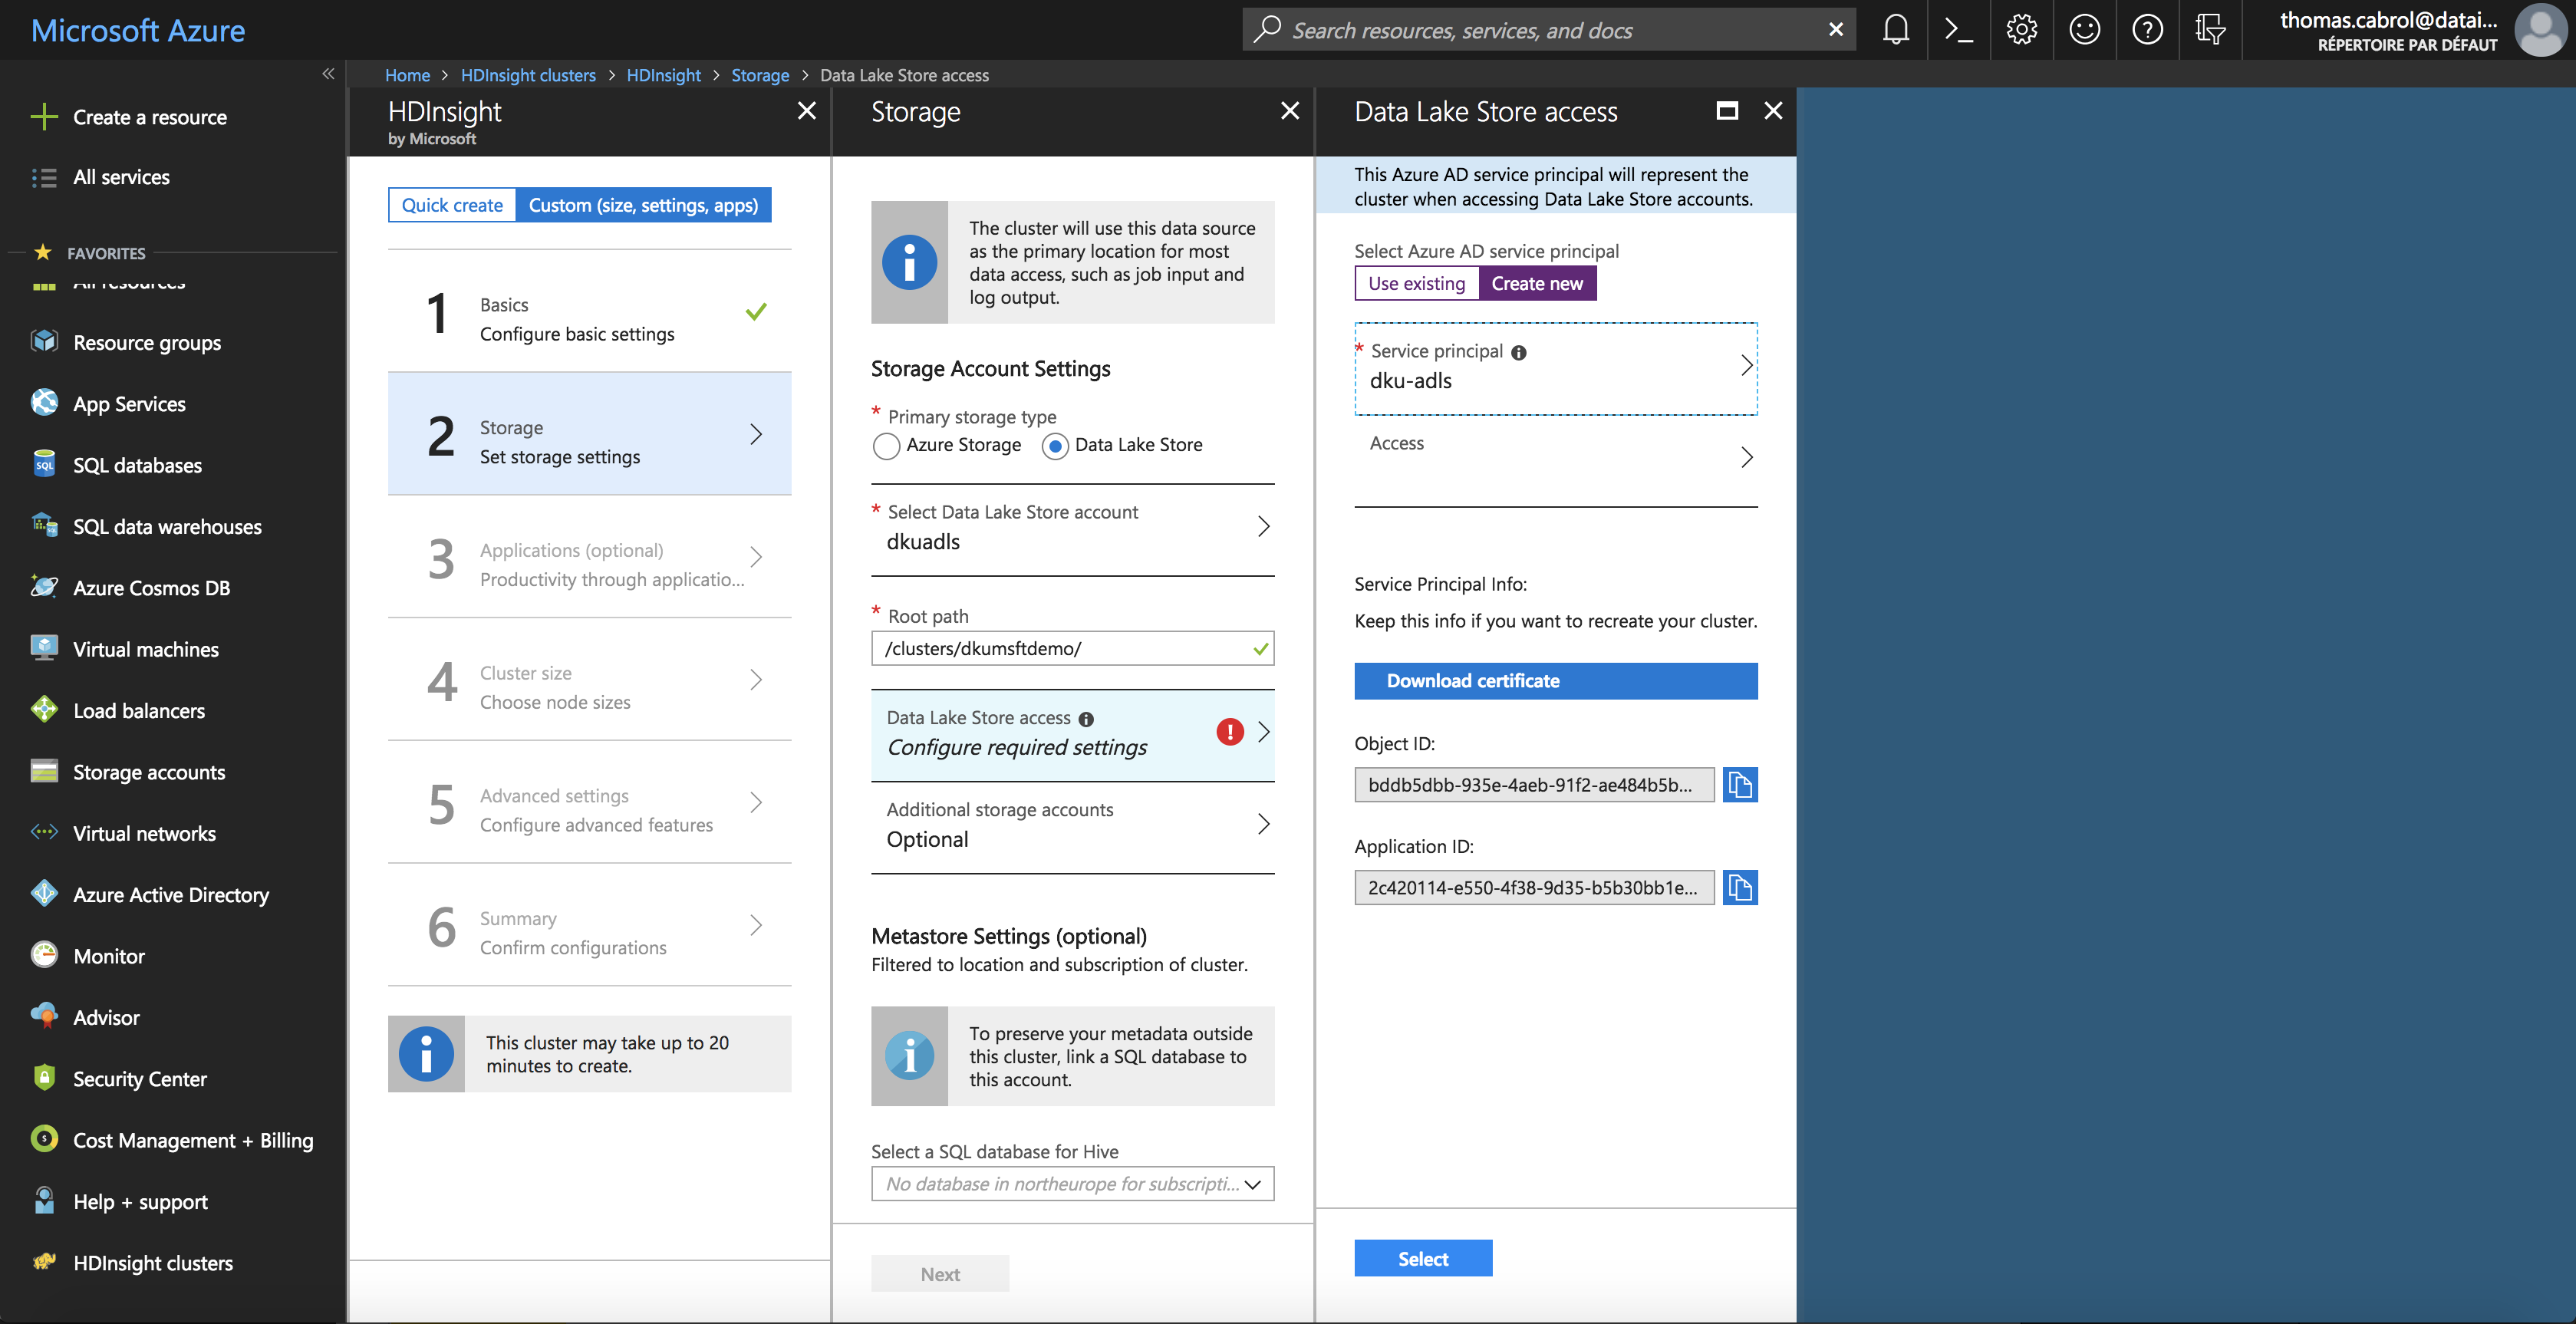
Task: Copy the Object ID to clipboard
Action: [x=1740, y=785]
